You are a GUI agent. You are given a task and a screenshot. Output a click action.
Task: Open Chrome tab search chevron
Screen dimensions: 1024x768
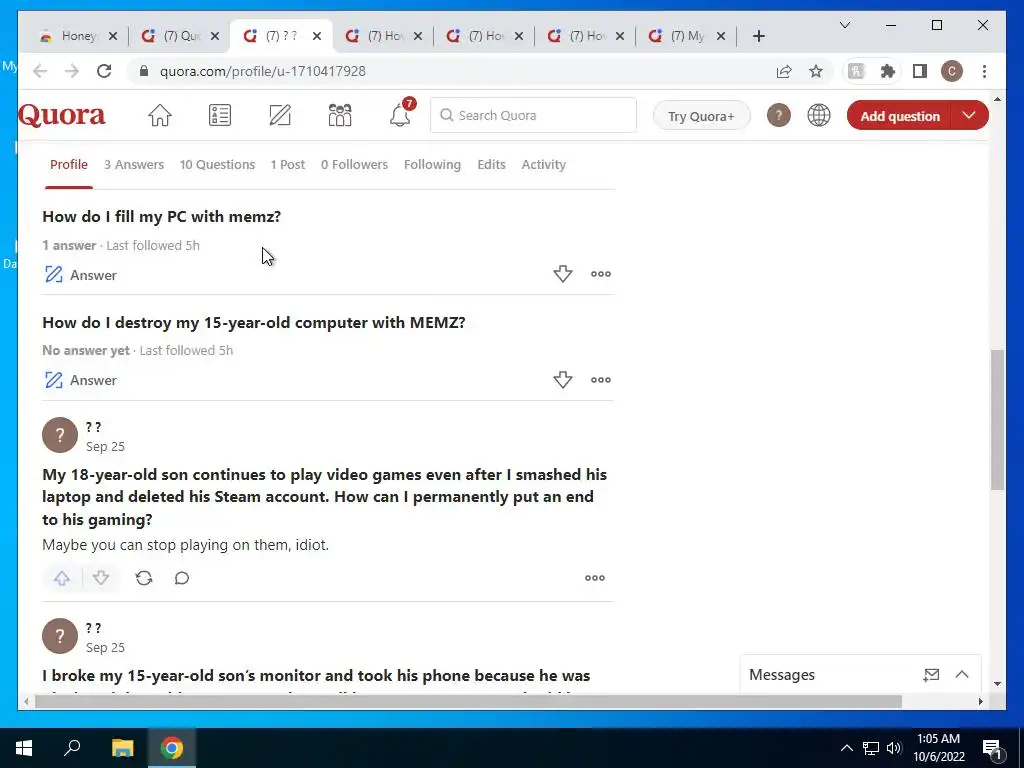[844, 25]
